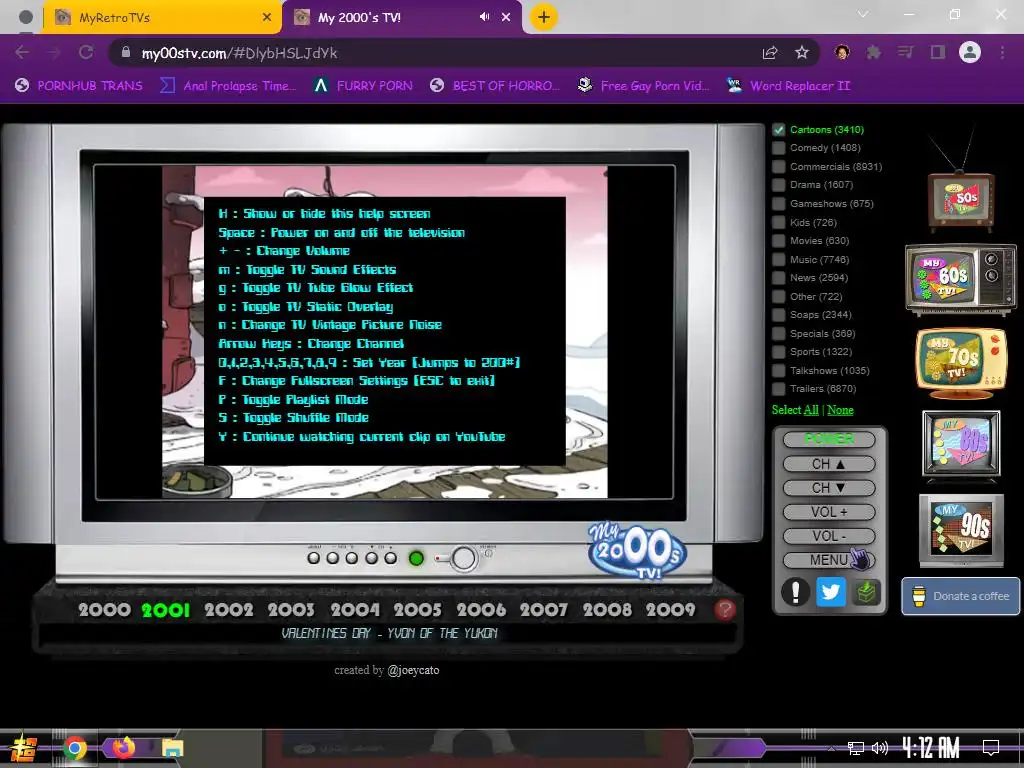Click the TV volume knob
1024x768 pixels.
tap(463, 558)
